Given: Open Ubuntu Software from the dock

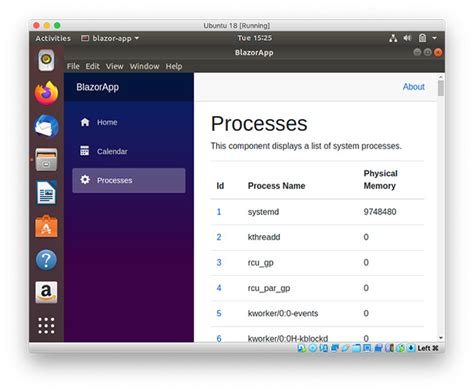Looking at the screenshot, I should [x=46, y=226].
